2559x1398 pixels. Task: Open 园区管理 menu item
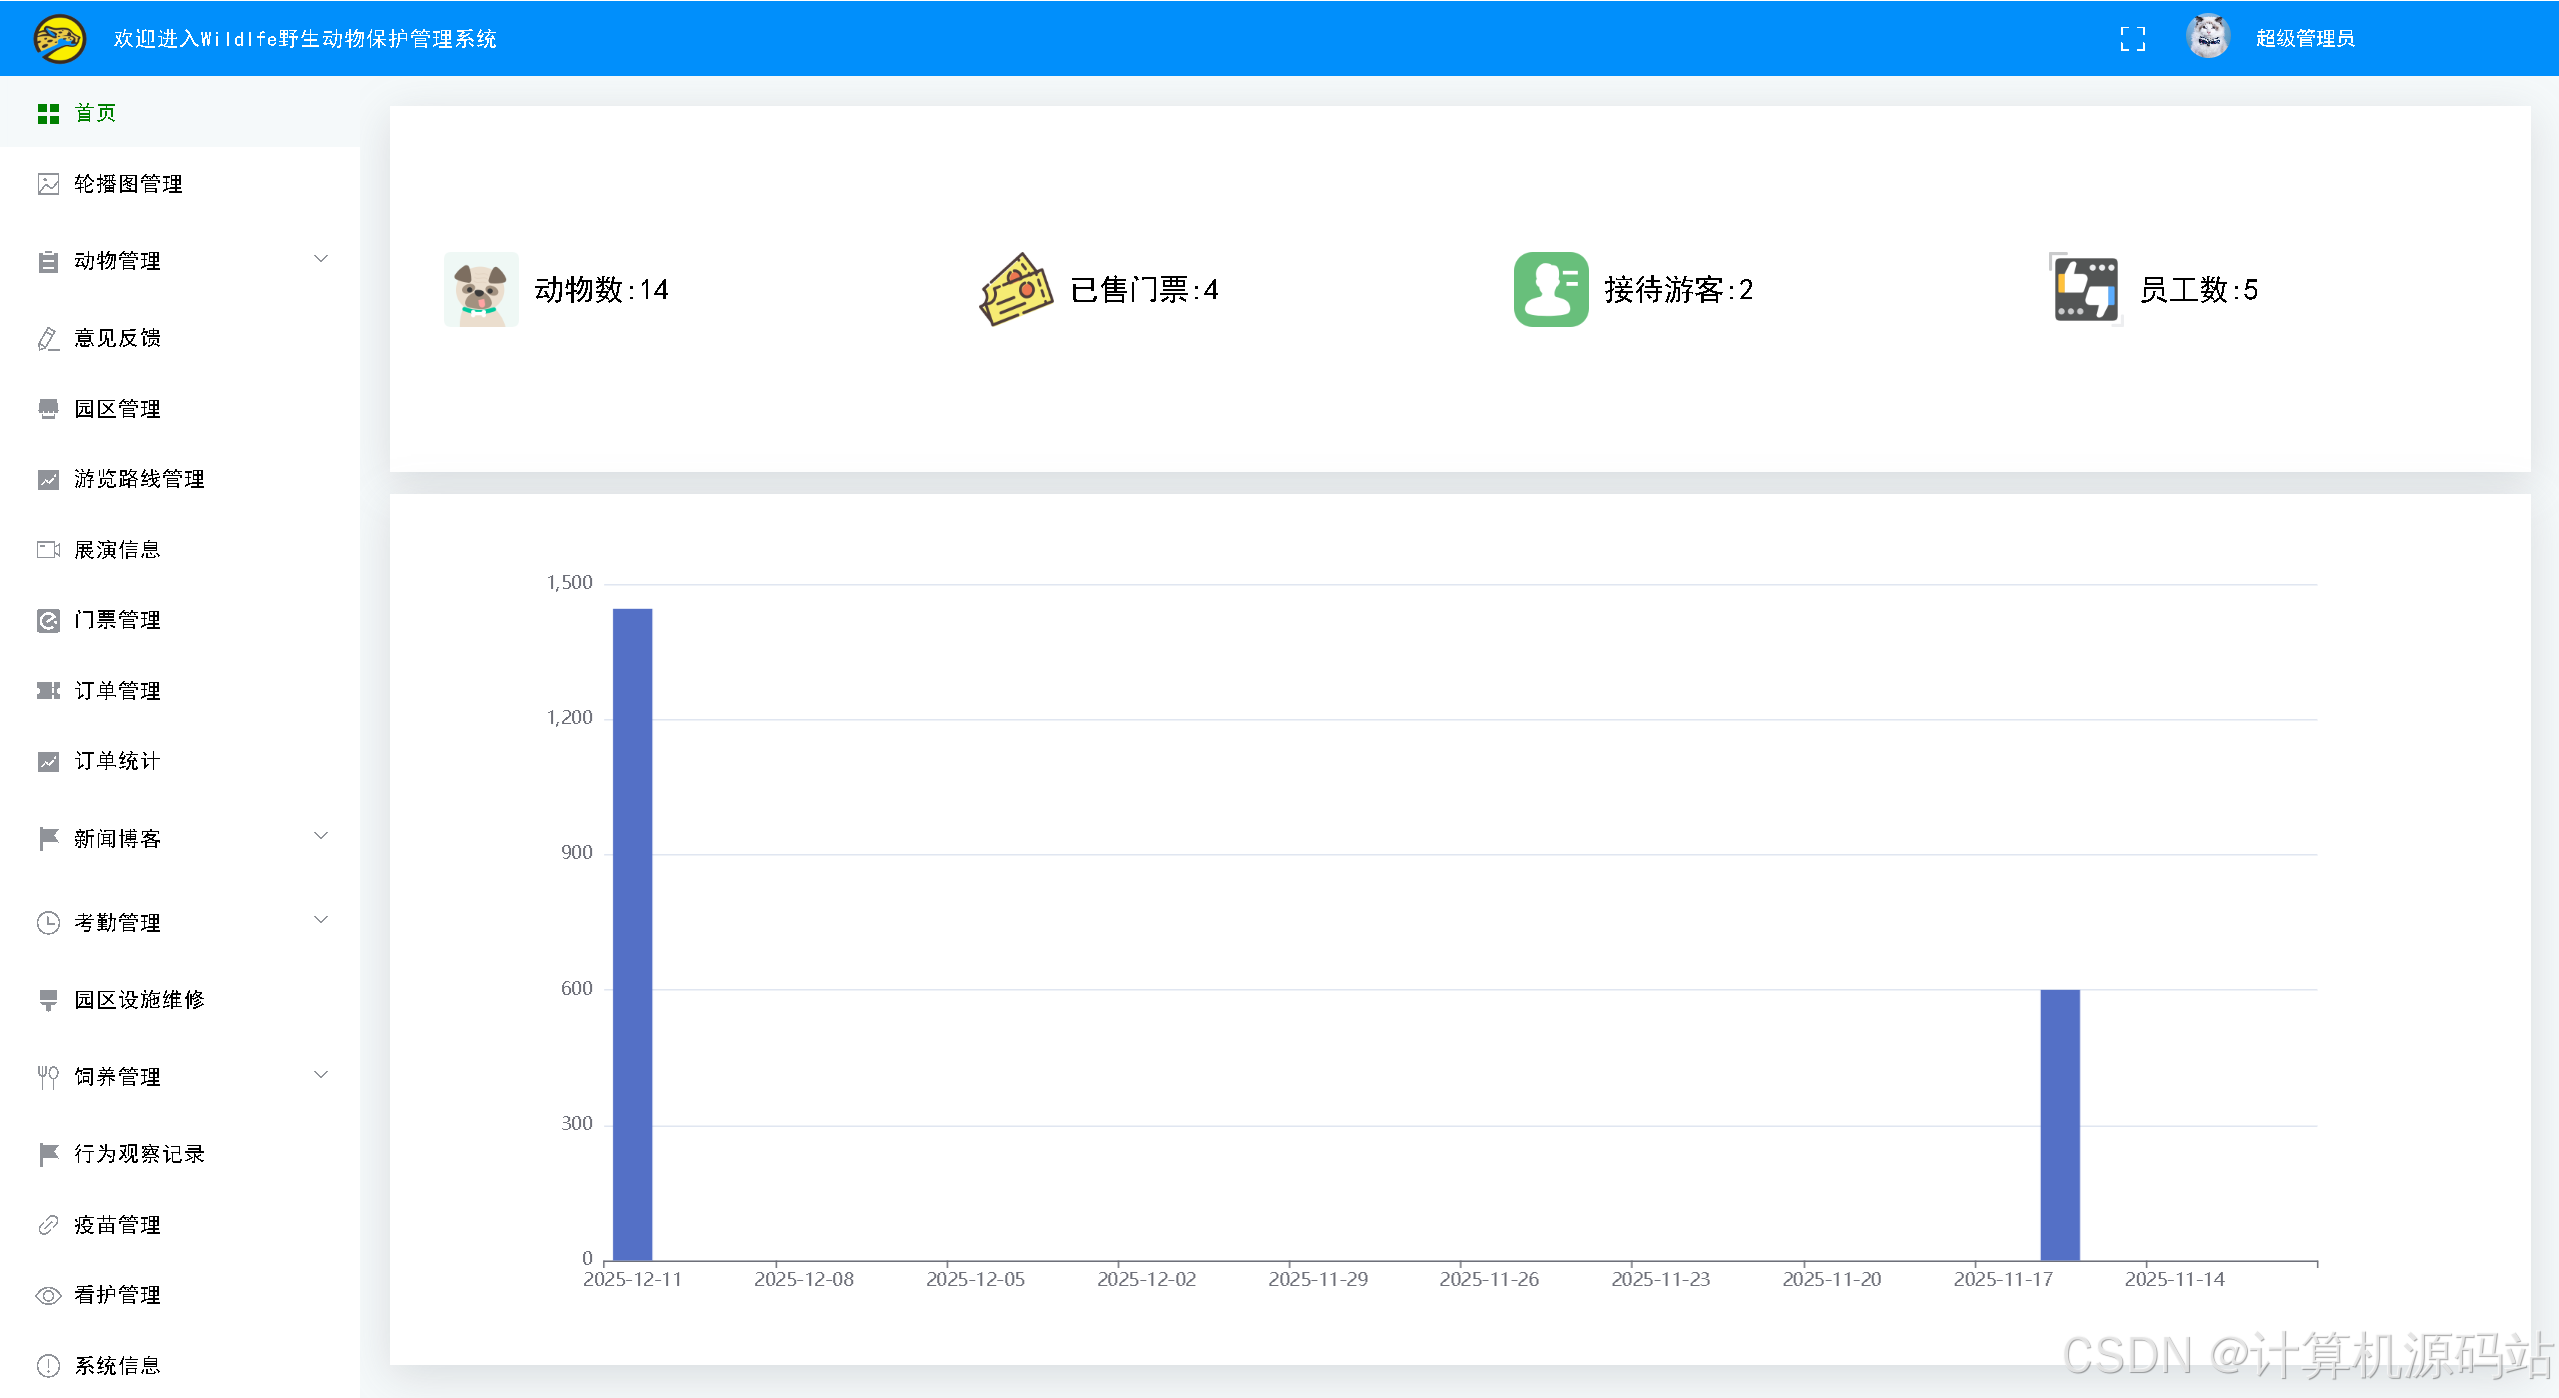point(180,409)
